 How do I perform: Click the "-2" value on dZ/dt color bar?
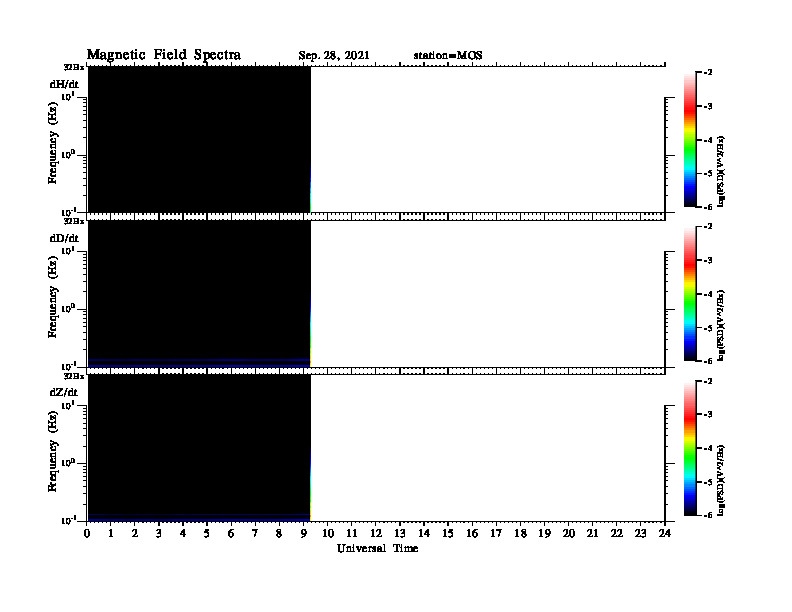pos(708,381)
